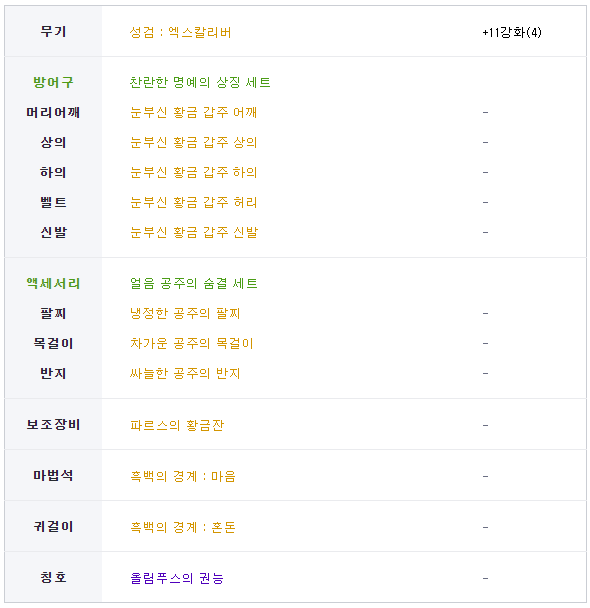
Task: Select the 보조장비 row label
Action: (x=53, y=425)
